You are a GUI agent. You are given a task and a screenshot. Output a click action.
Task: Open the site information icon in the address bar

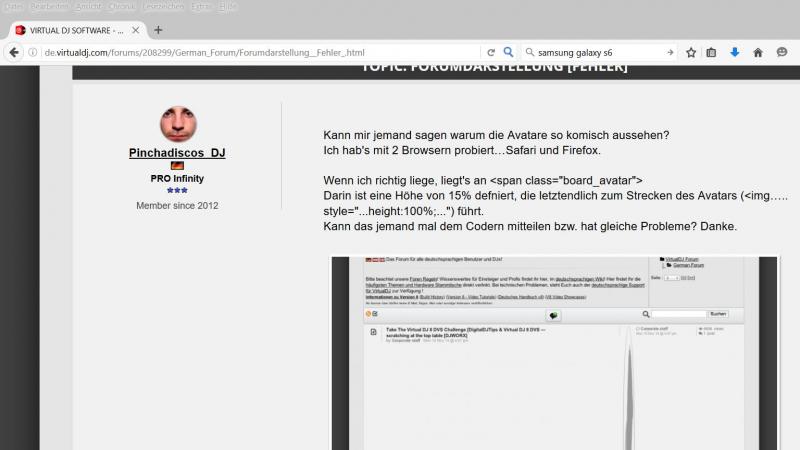(x=33, y=52)
